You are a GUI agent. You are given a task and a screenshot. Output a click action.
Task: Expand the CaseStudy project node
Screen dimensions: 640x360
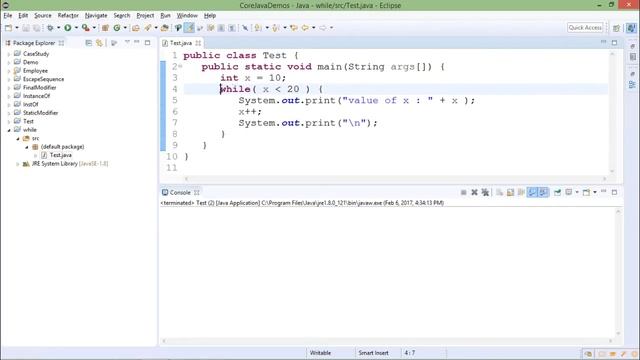coord(9,54)
